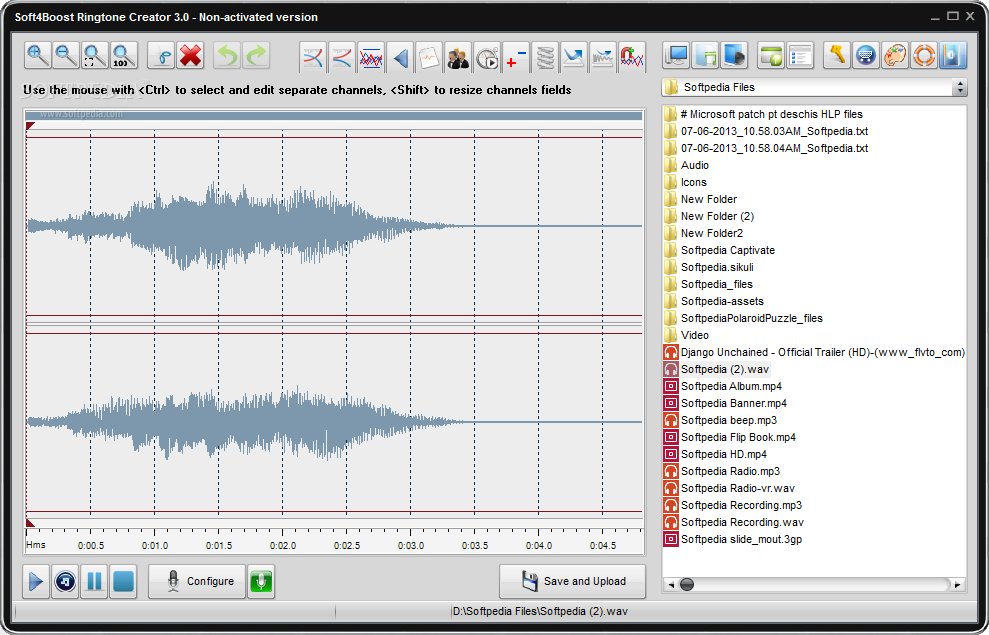Click the zoom in magnifier icon

(38, 55)
